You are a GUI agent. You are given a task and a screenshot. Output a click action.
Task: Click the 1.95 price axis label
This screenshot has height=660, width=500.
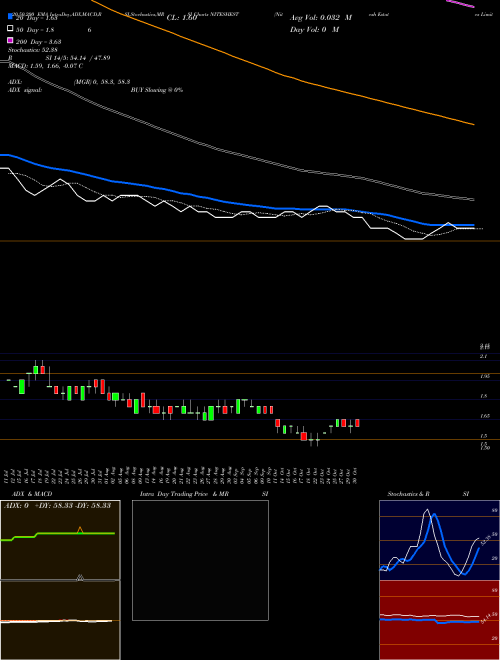(x=485, y=376)
